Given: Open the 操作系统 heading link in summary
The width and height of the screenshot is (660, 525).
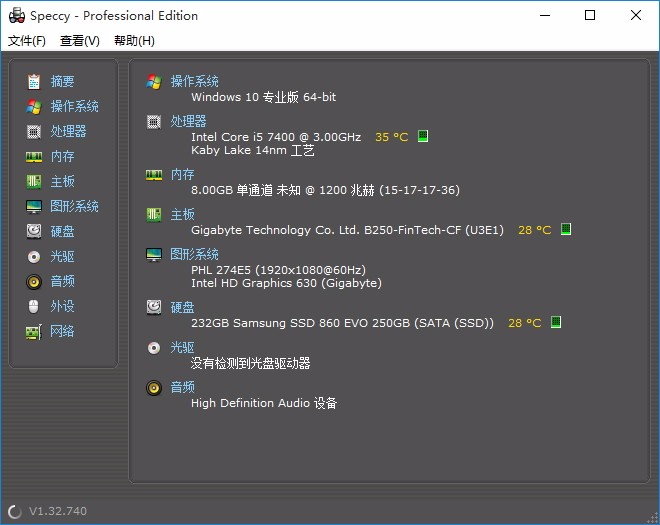Looking at the screenshot, I should [194, 81].
